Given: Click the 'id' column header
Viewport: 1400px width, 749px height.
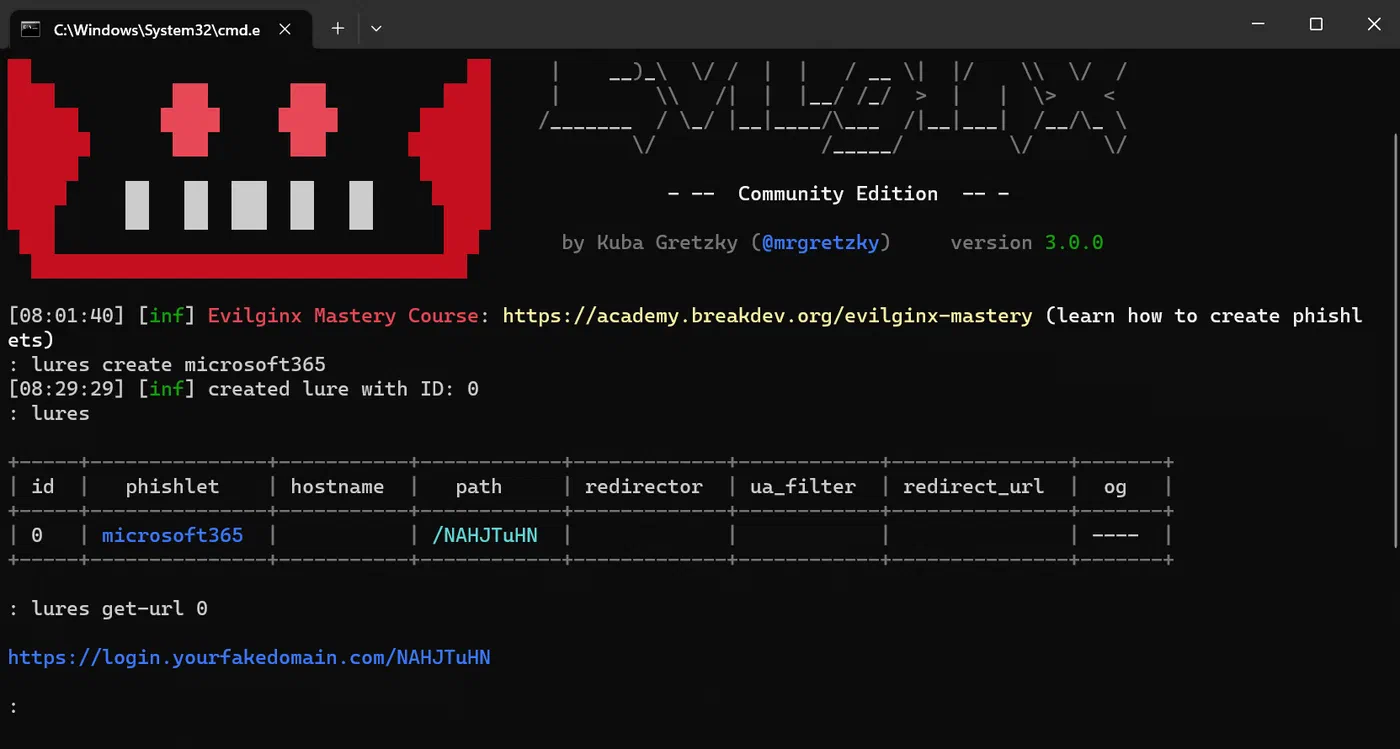Looking at the screenshot, I should pos(43,487).
